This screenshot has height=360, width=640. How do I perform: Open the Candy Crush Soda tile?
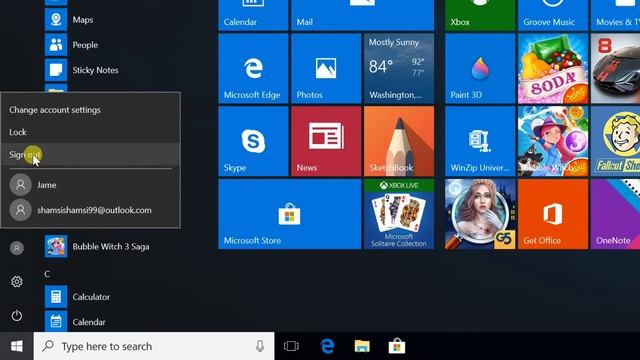553,68
